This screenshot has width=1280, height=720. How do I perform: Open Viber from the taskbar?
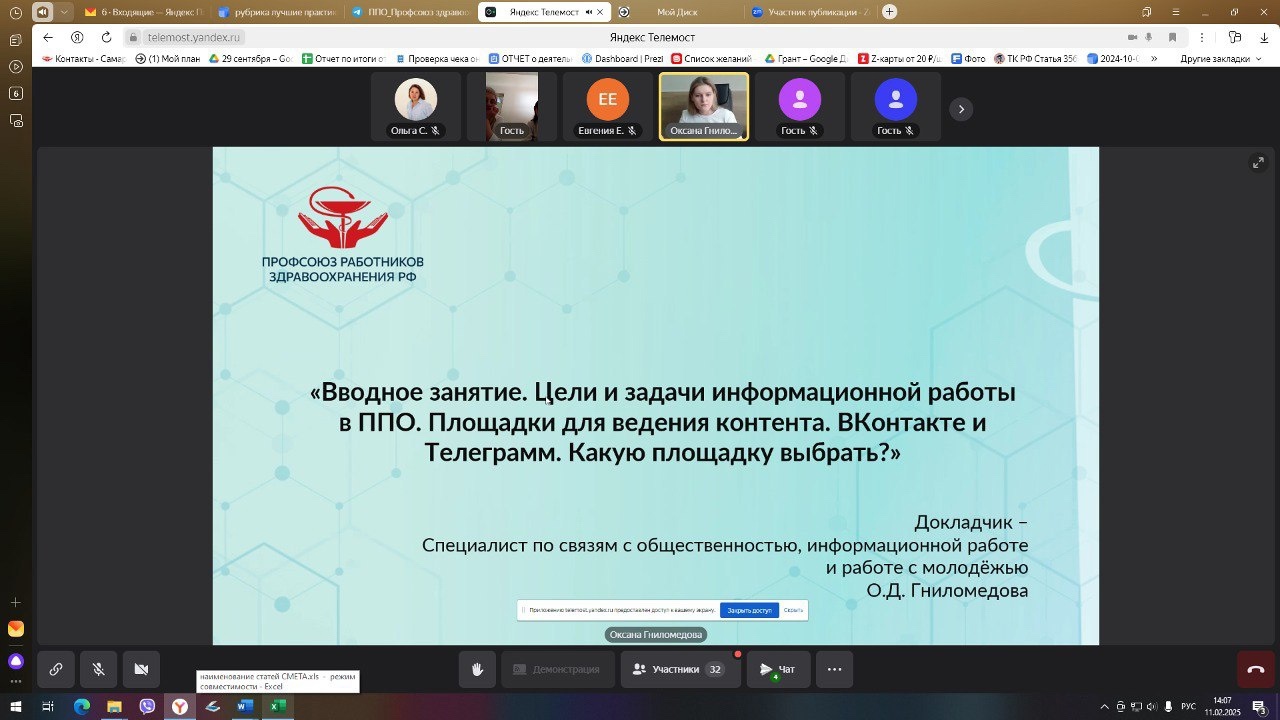click(147, 706)
